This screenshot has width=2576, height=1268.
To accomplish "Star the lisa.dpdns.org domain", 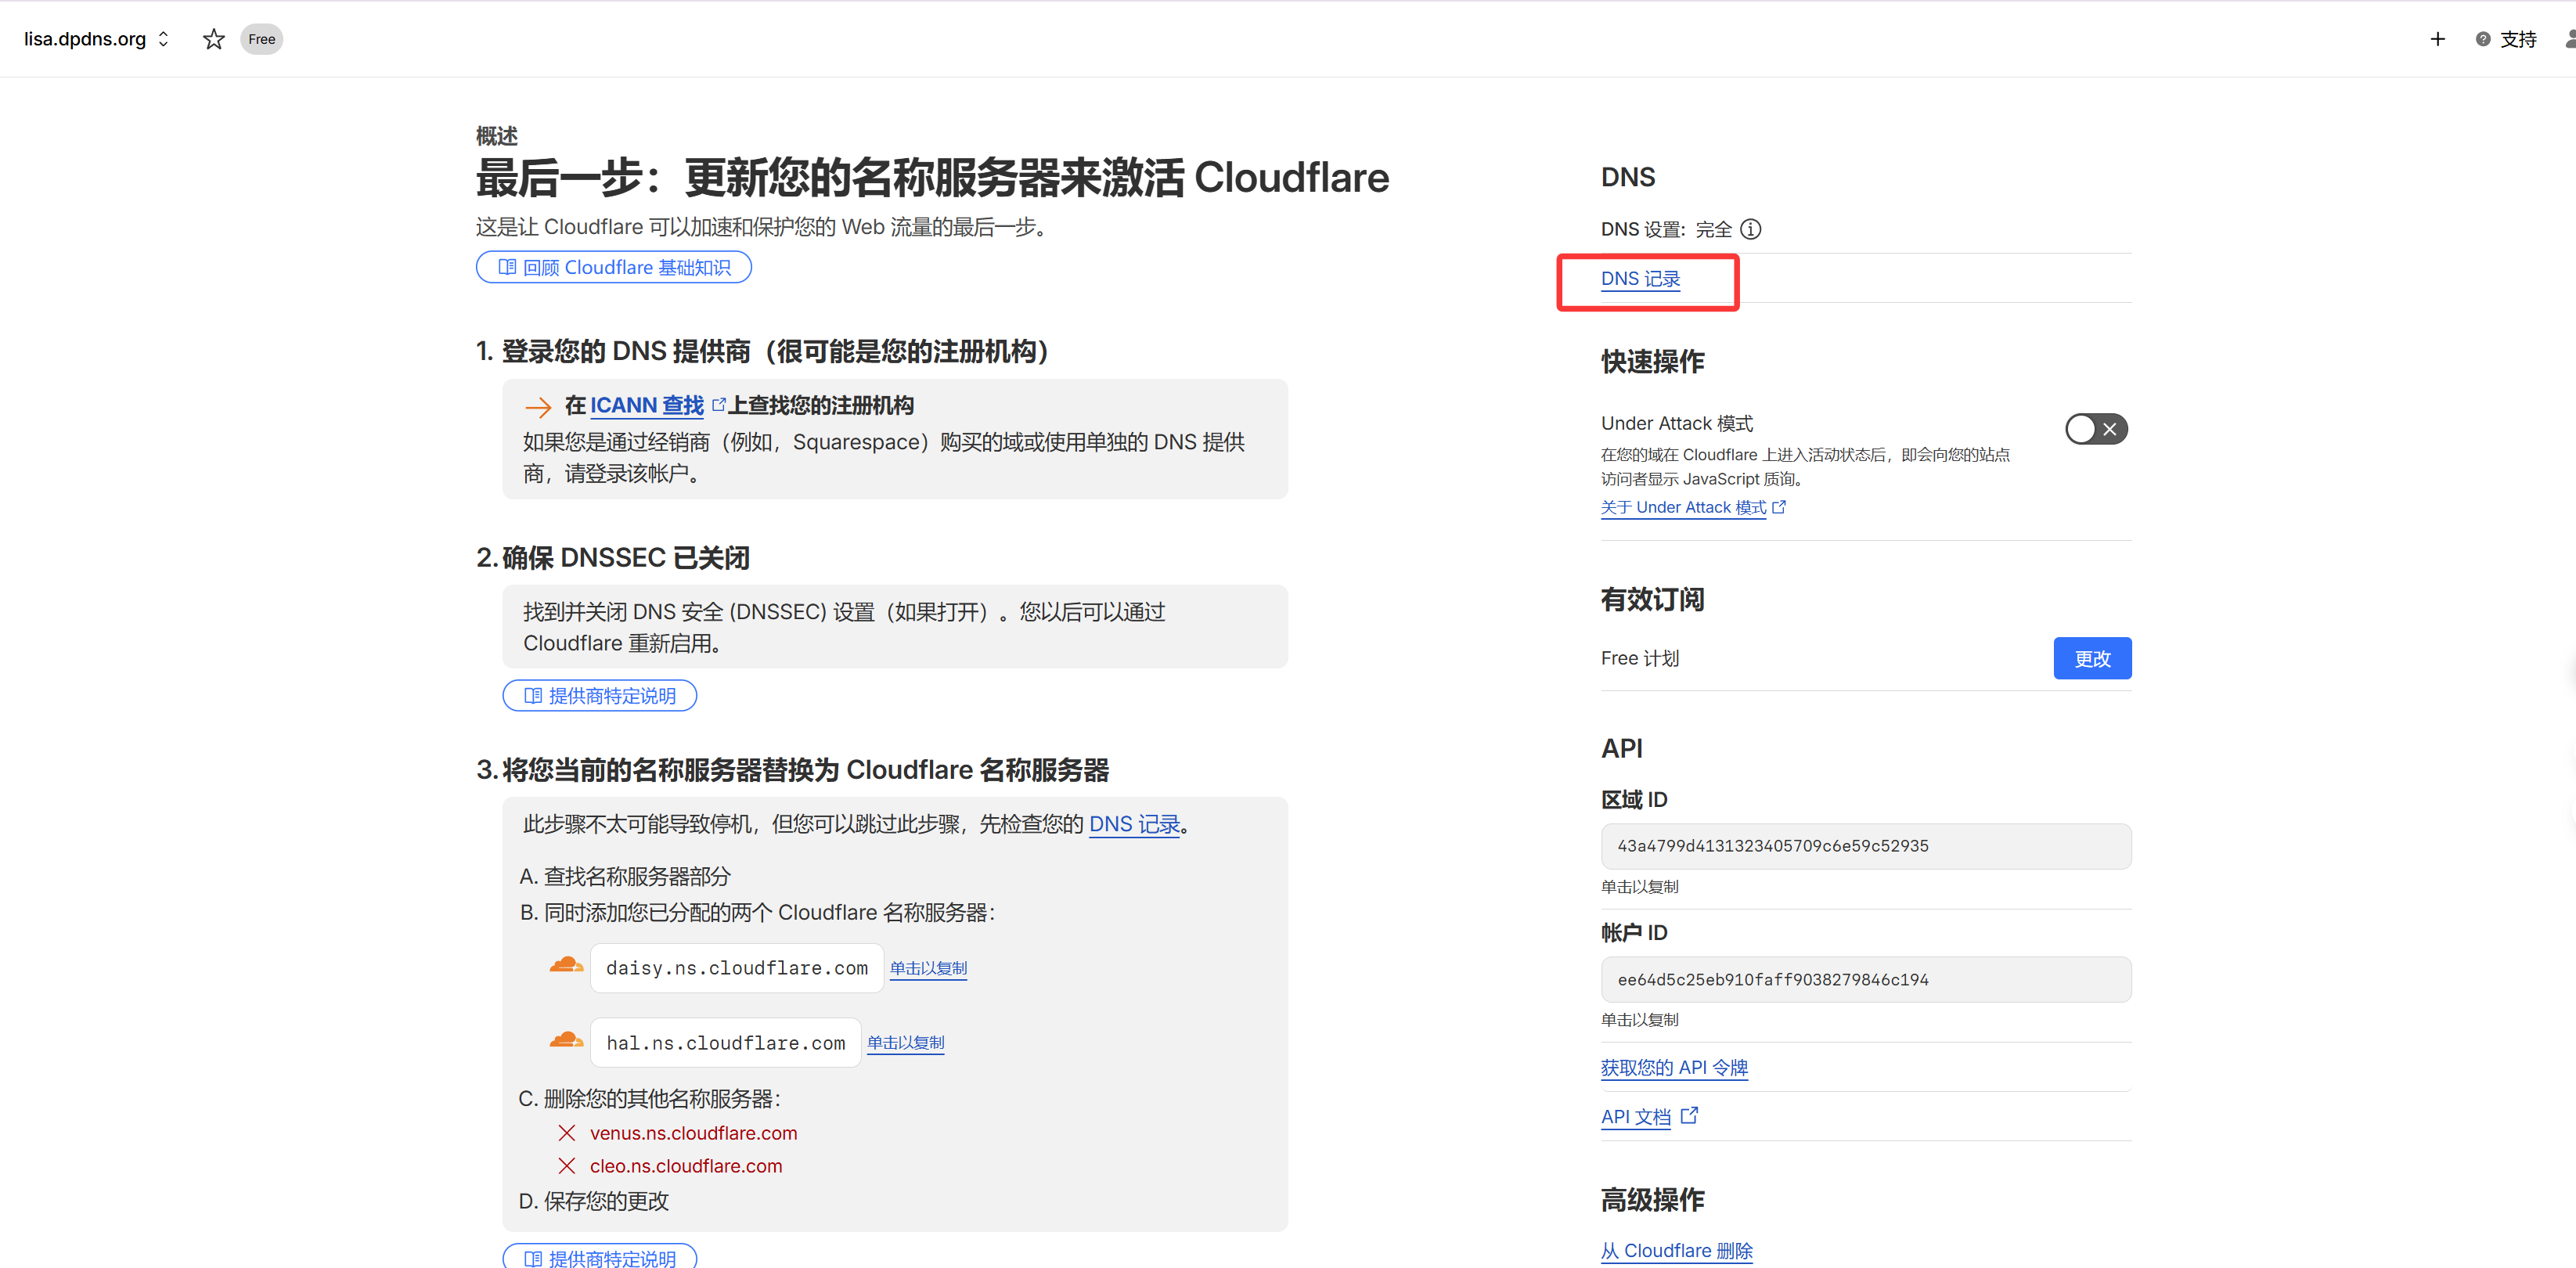I will click(213, 39).
